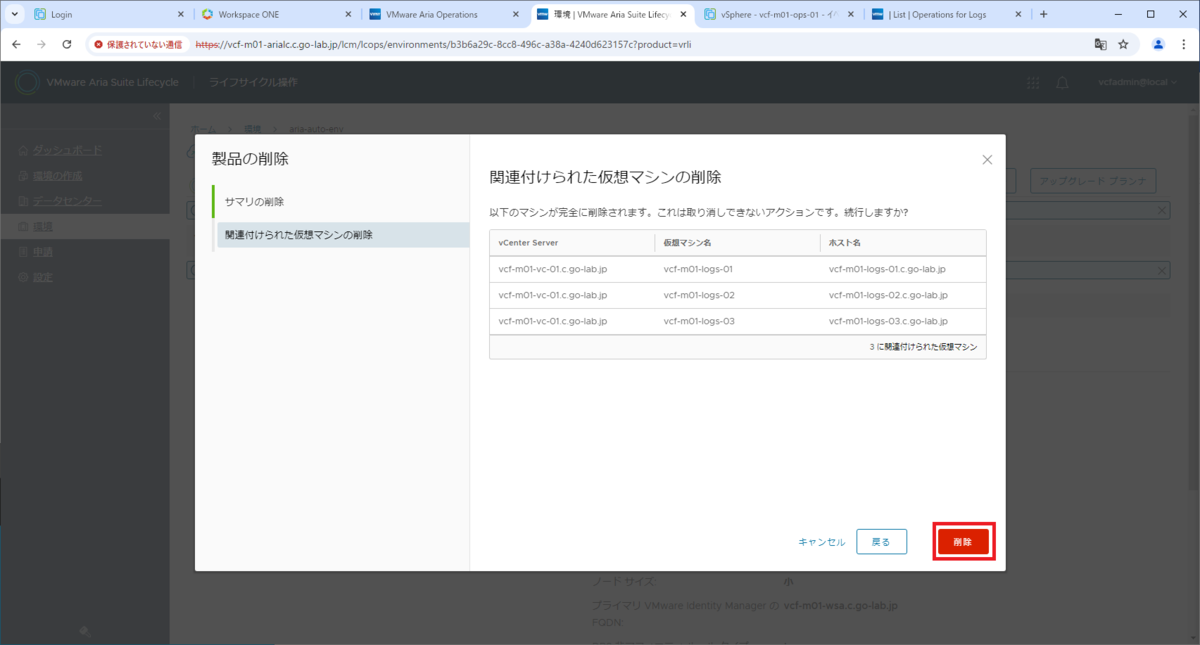This screenshot has height=645, width=1200.
Task: Switch to the Login browser tab
Action: tap(109, 15)
